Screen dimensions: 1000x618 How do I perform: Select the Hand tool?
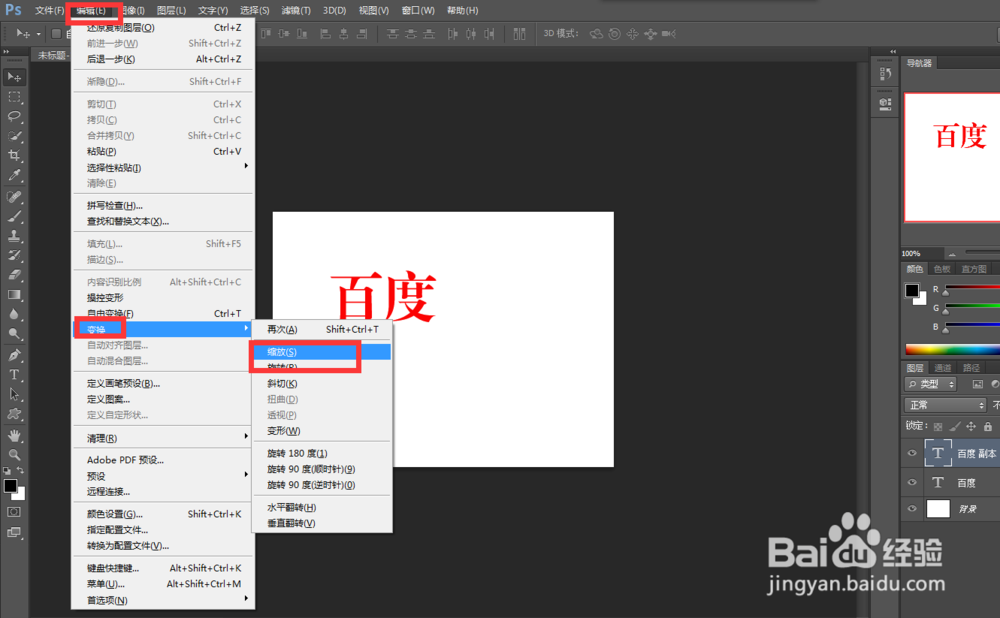[x=14, y=436]
